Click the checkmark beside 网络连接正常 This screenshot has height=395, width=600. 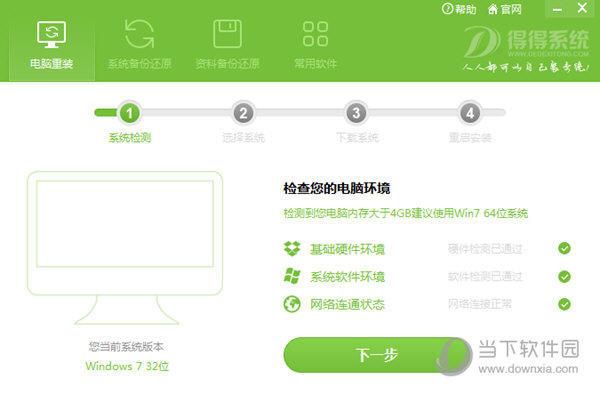[564, 304]
